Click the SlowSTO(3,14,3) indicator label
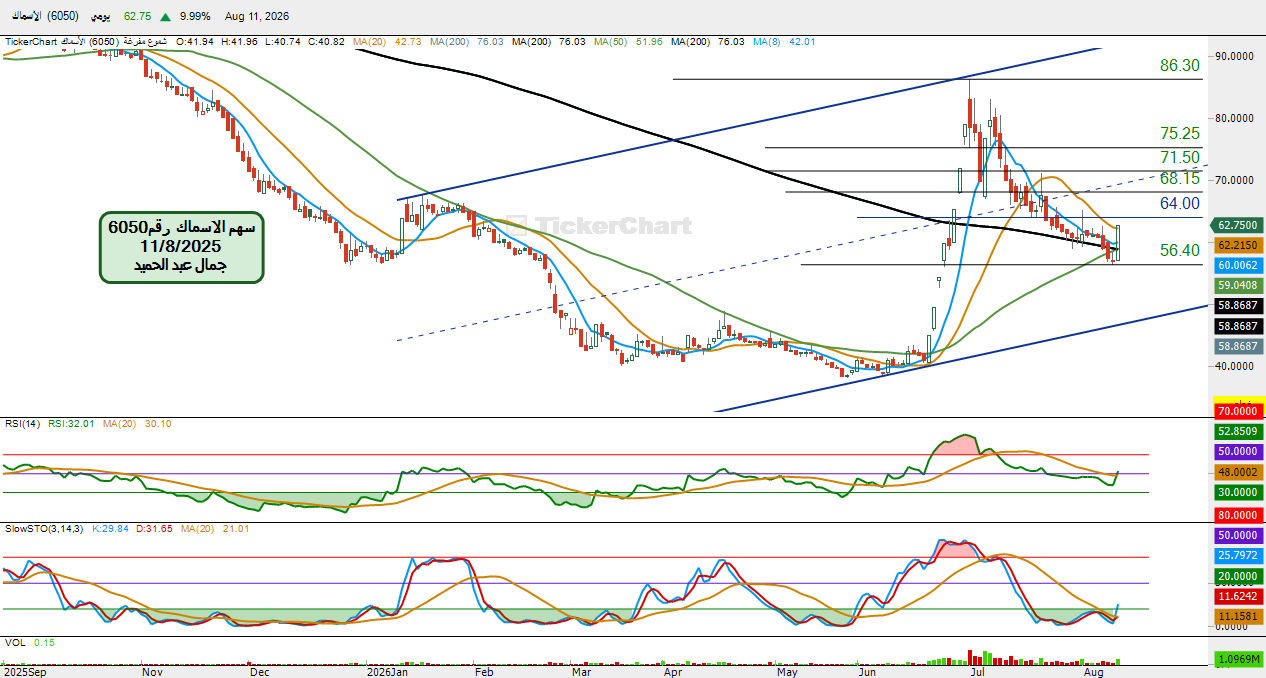Image resolution: width=1266 pixels, height=678 pixels. 43,528
